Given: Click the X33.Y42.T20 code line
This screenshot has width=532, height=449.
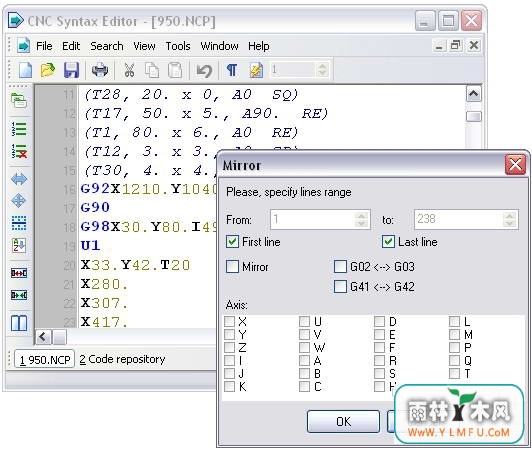Looking at the screenshot, I should (x=135, y=265).
